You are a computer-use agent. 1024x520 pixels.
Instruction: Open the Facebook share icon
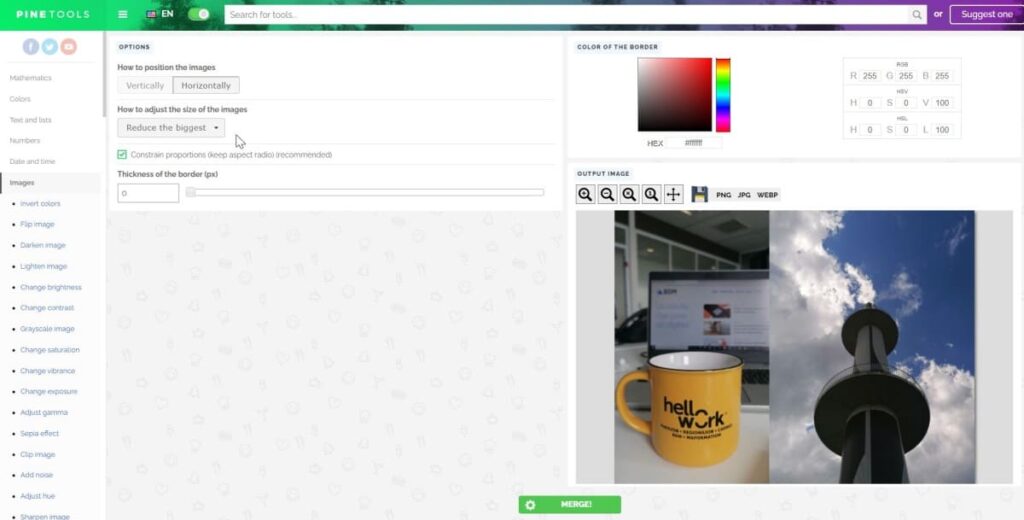click(31, 46)
